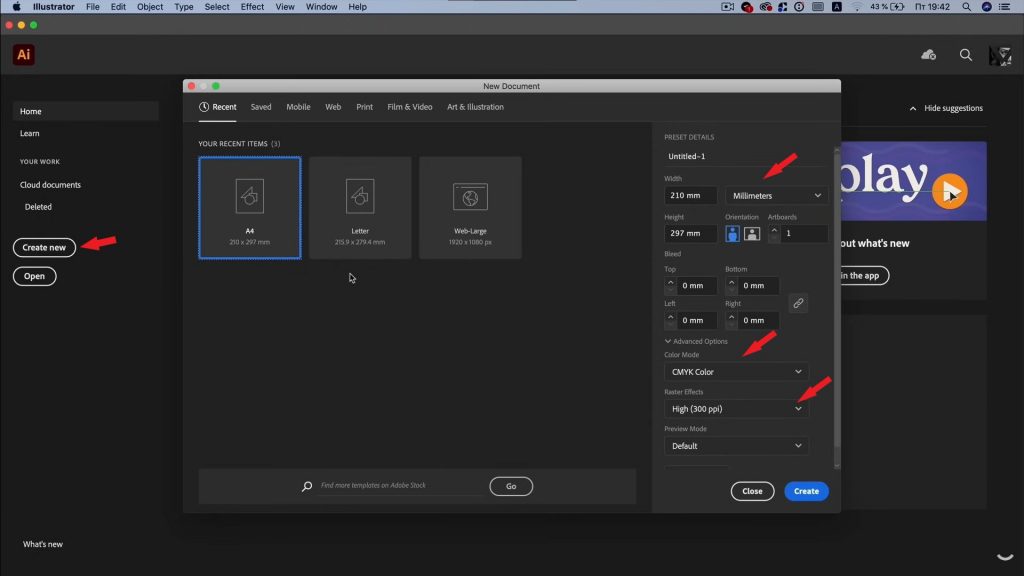Click the keyboard viewer menu bar icon
This screenshot has height=576, width=1024.
(818, 7)
